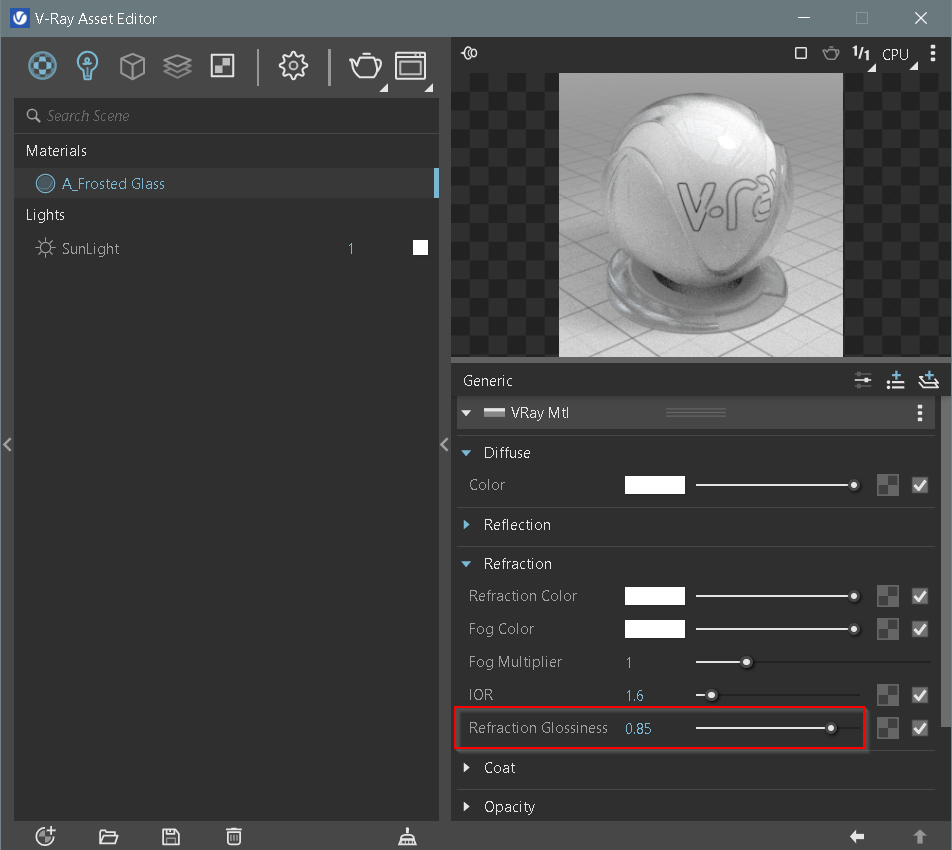Select the A_Frosted Glass material

coord(225,183)
